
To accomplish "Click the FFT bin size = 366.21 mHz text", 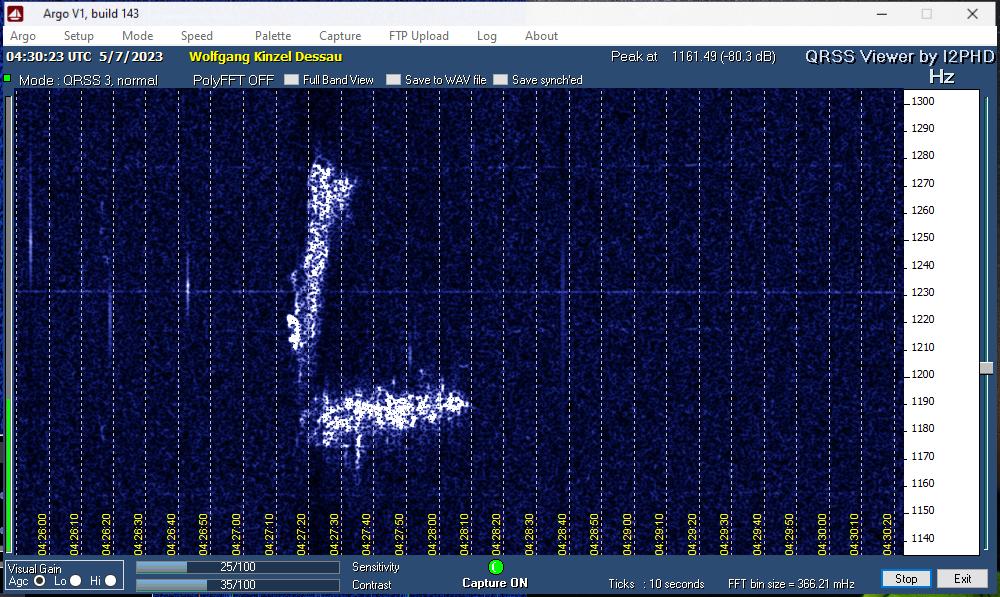I will coord(791,584).
